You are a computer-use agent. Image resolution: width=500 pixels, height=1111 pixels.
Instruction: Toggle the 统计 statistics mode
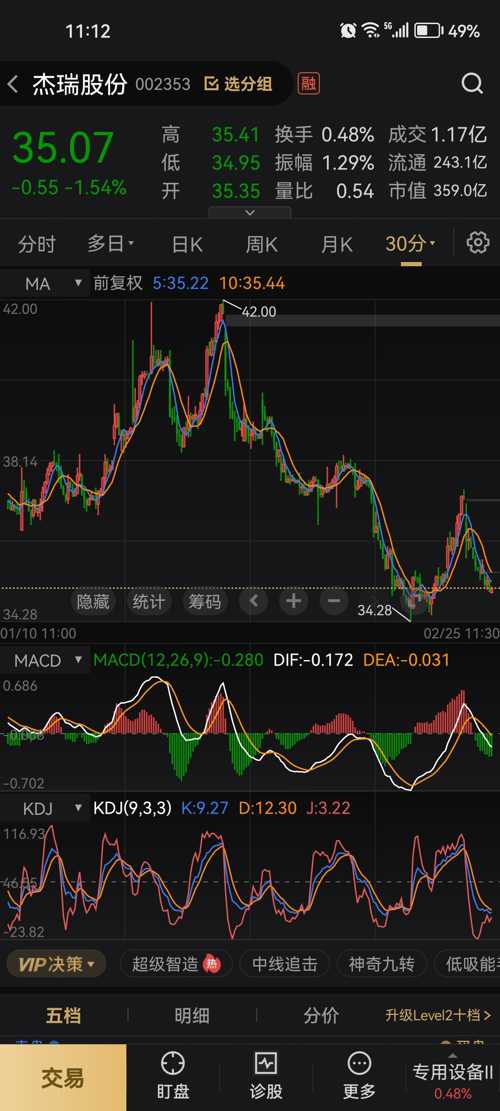pyautogui.click(x=149, y=602)
